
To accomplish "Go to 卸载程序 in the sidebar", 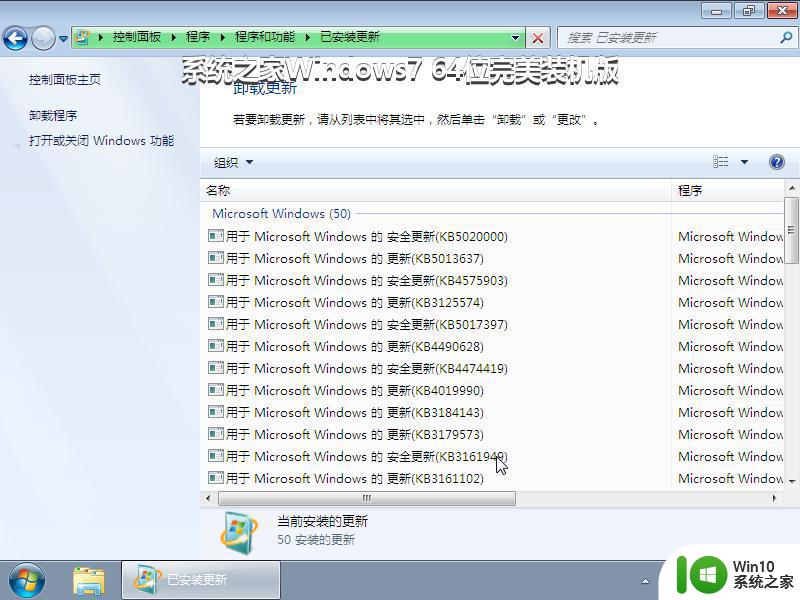I will [x=53, y=115].
